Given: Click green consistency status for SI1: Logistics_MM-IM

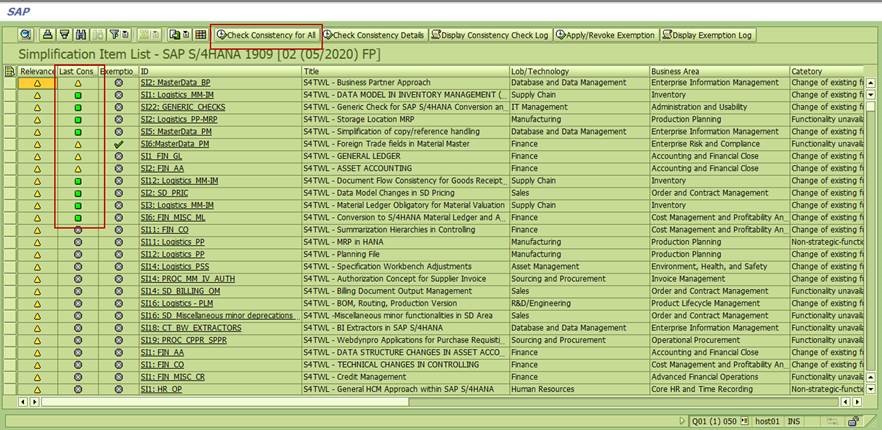Looking at the screenshot, I should pos(78,95).
